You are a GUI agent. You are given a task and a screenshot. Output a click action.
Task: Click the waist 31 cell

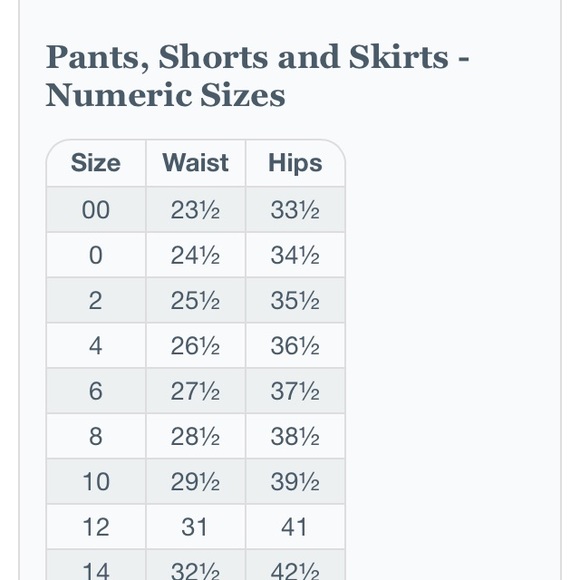(x=196, y=527)
